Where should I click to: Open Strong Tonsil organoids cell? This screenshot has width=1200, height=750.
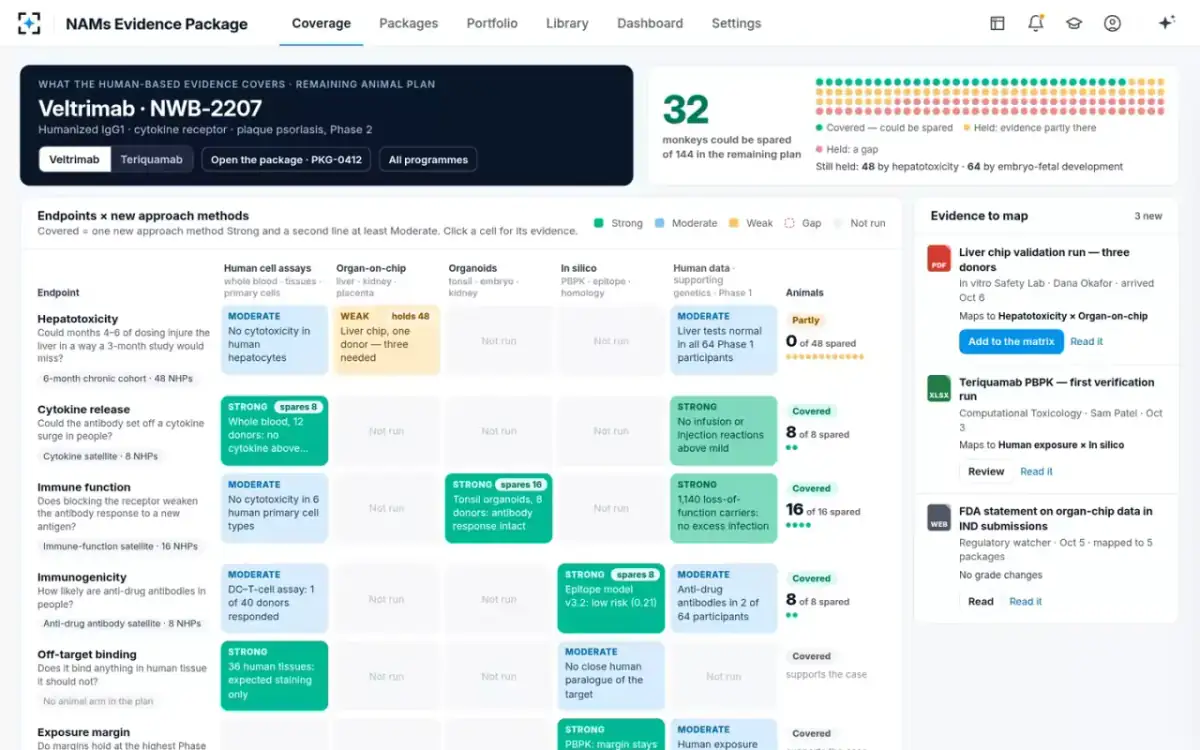498,508
